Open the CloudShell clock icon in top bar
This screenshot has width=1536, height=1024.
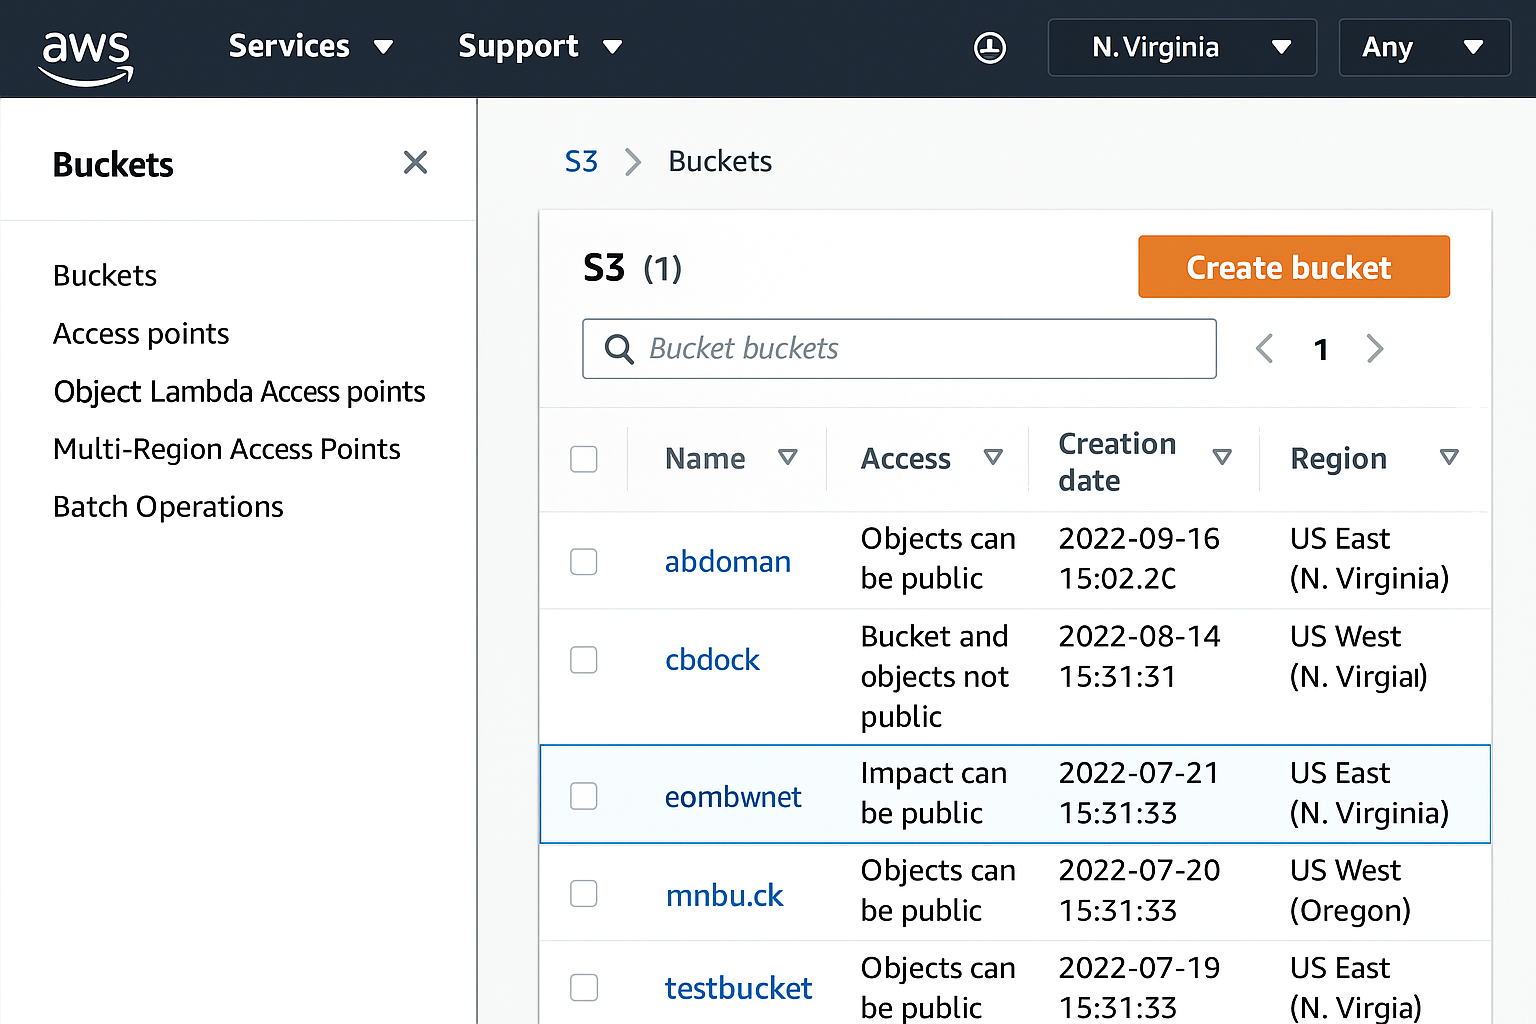tap(989, 47)
